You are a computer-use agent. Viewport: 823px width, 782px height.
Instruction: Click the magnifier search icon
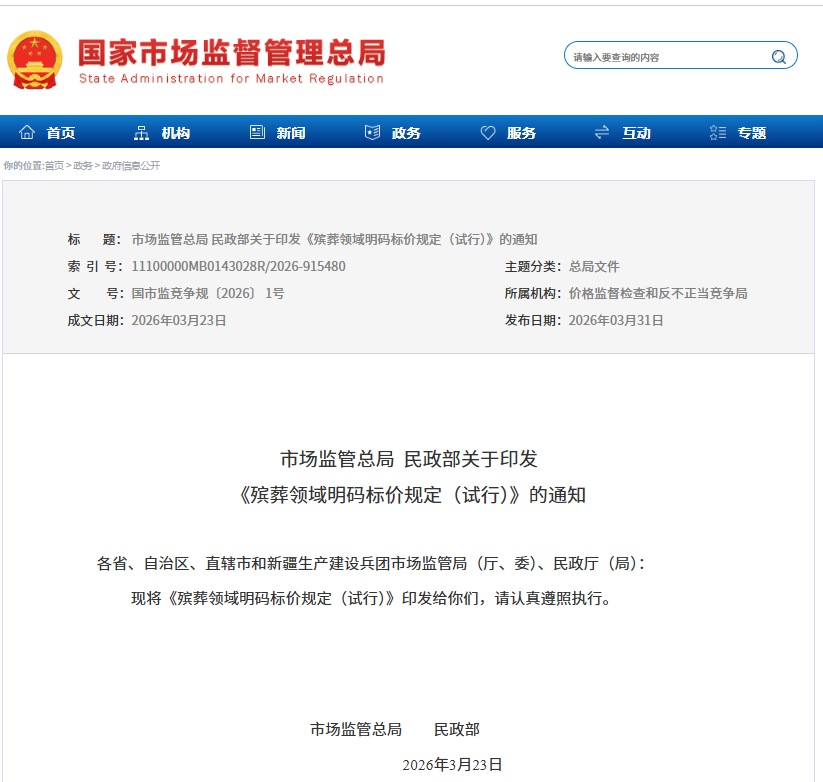pyautogui.click(x=778, y=57)
